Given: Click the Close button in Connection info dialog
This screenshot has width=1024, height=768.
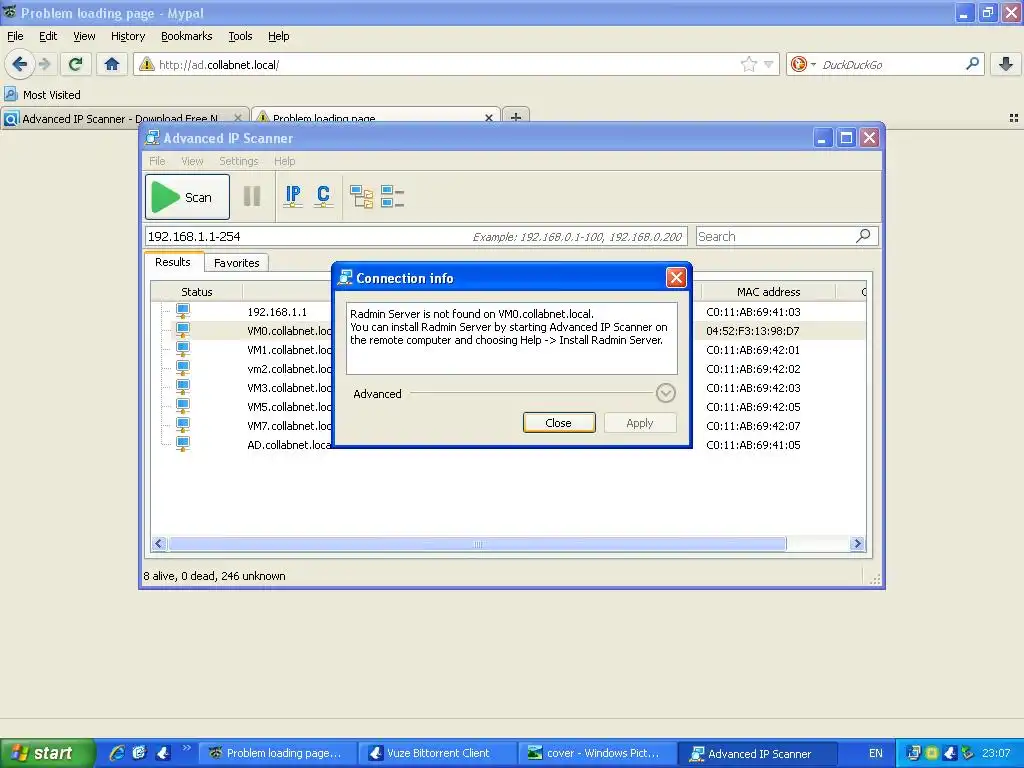Looking at the screenshot, I should tap(559, 423).
